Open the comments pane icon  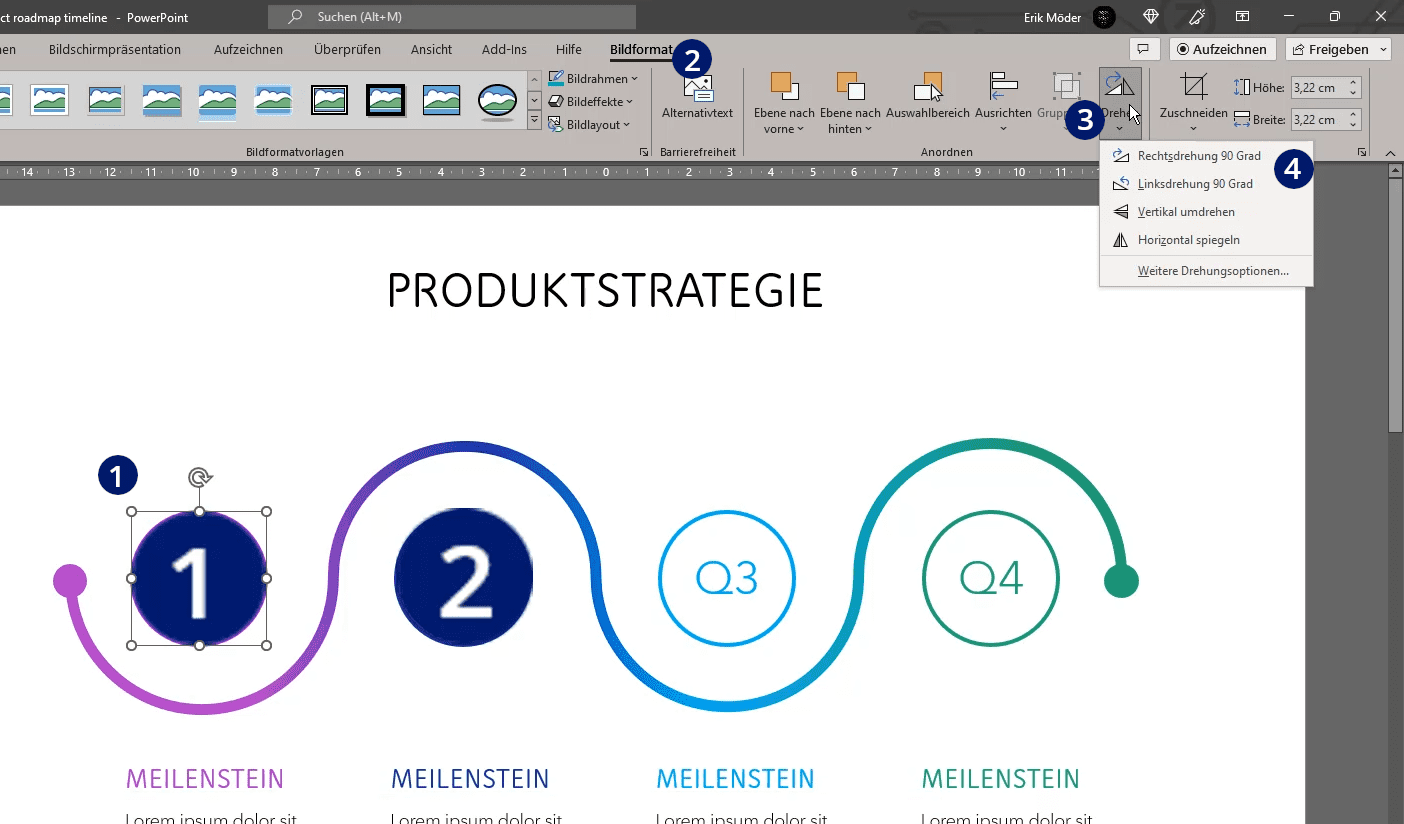(1143, 49)
